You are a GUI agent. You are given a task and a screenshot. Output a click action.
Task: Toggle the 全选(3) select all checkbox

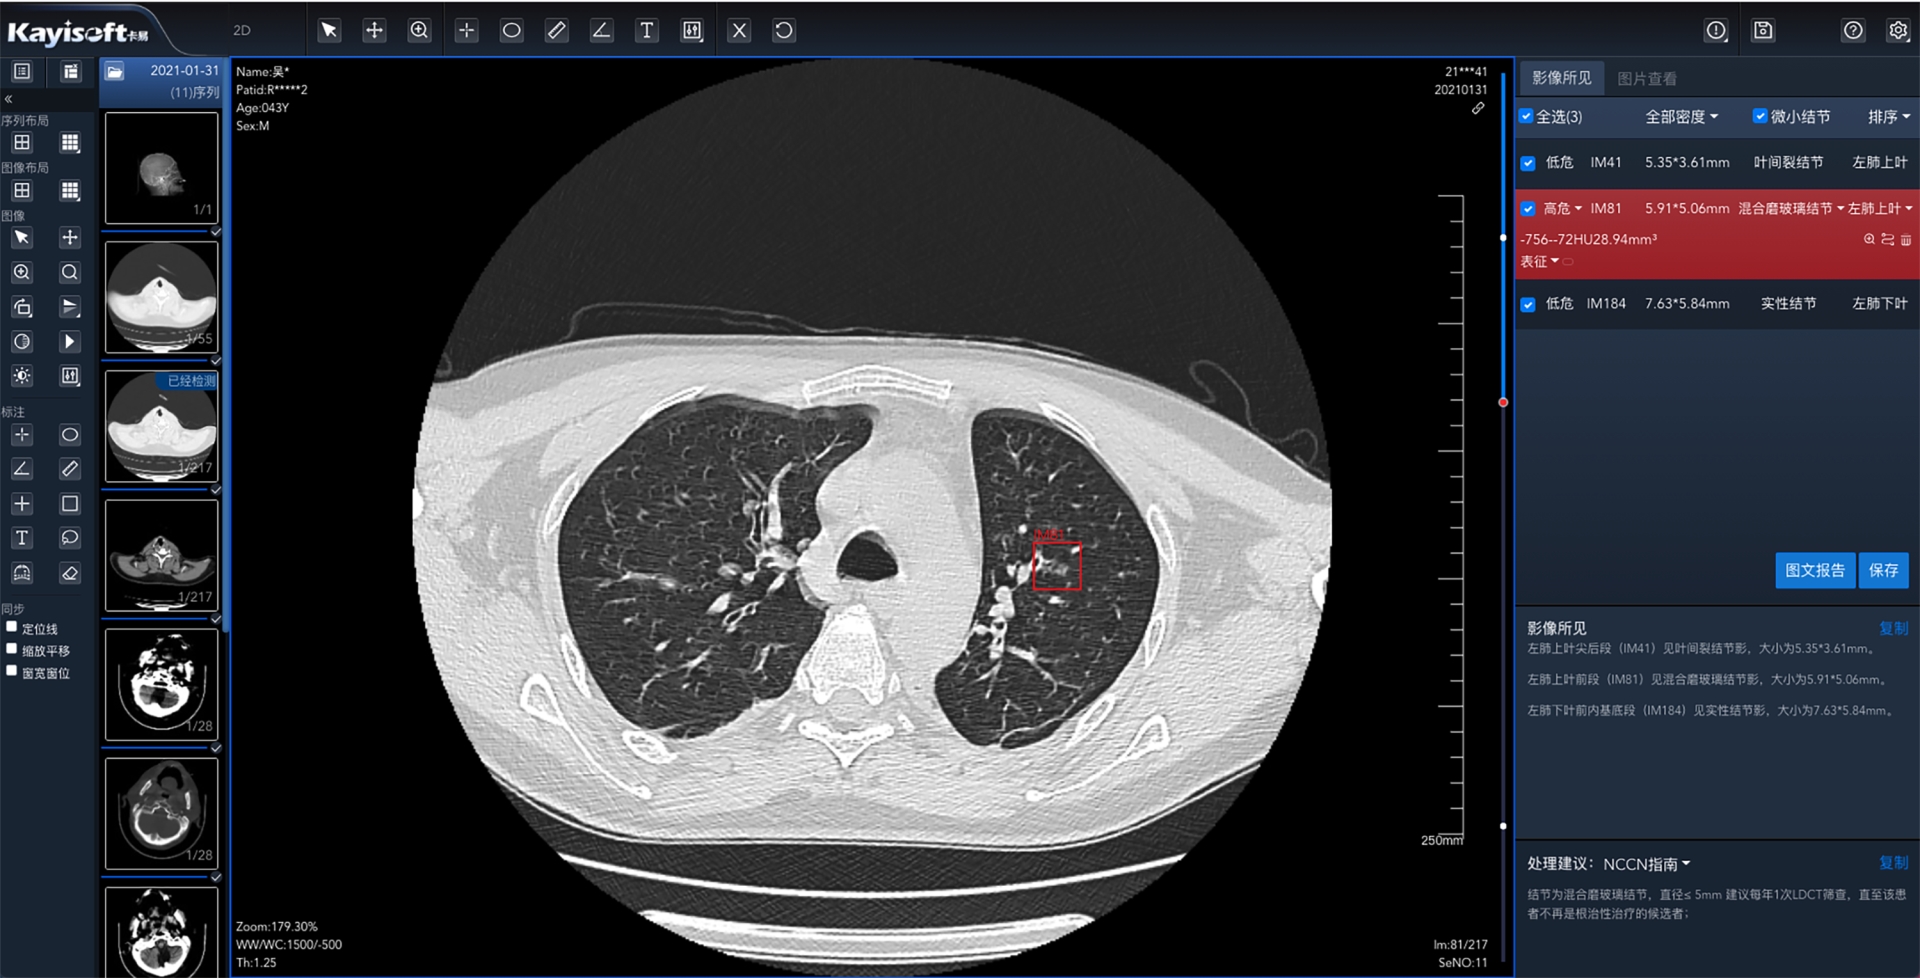pyautogui.click(x=1526, y=116)
